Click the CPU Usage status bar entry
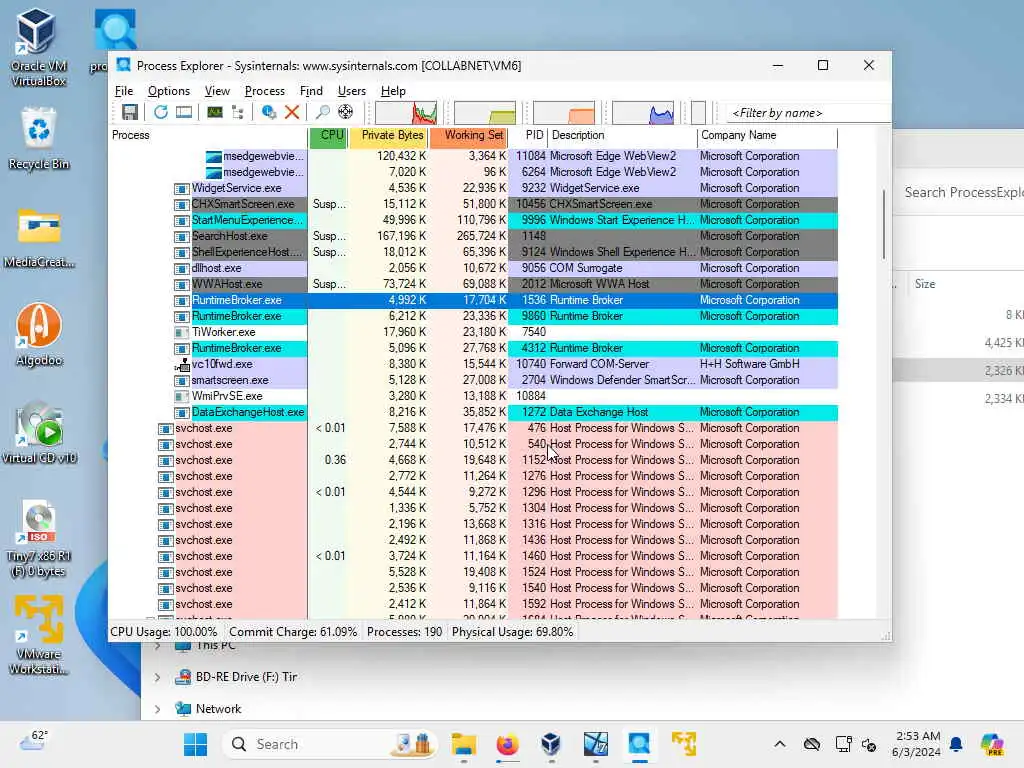This screenshot has width=1024, height=768. coord(164,632)
